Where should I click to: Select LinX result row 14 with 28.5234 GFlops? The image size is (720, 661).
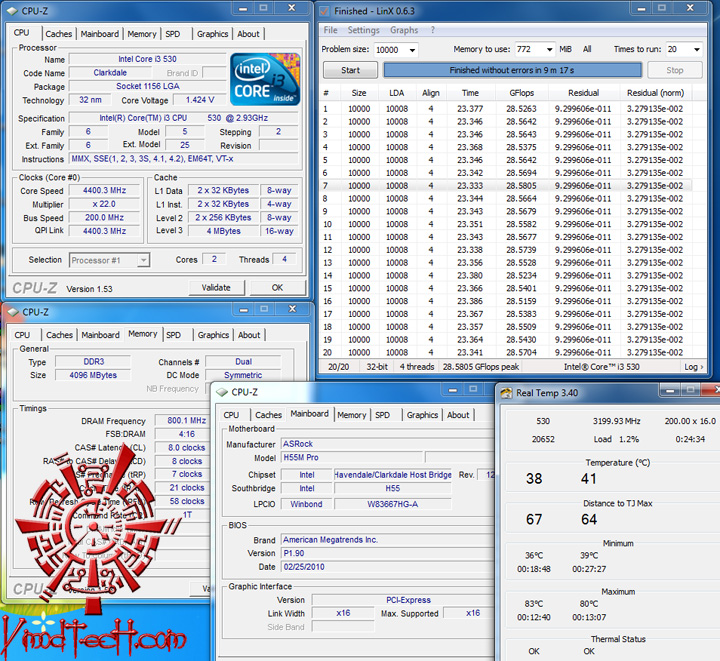point(506,275)
